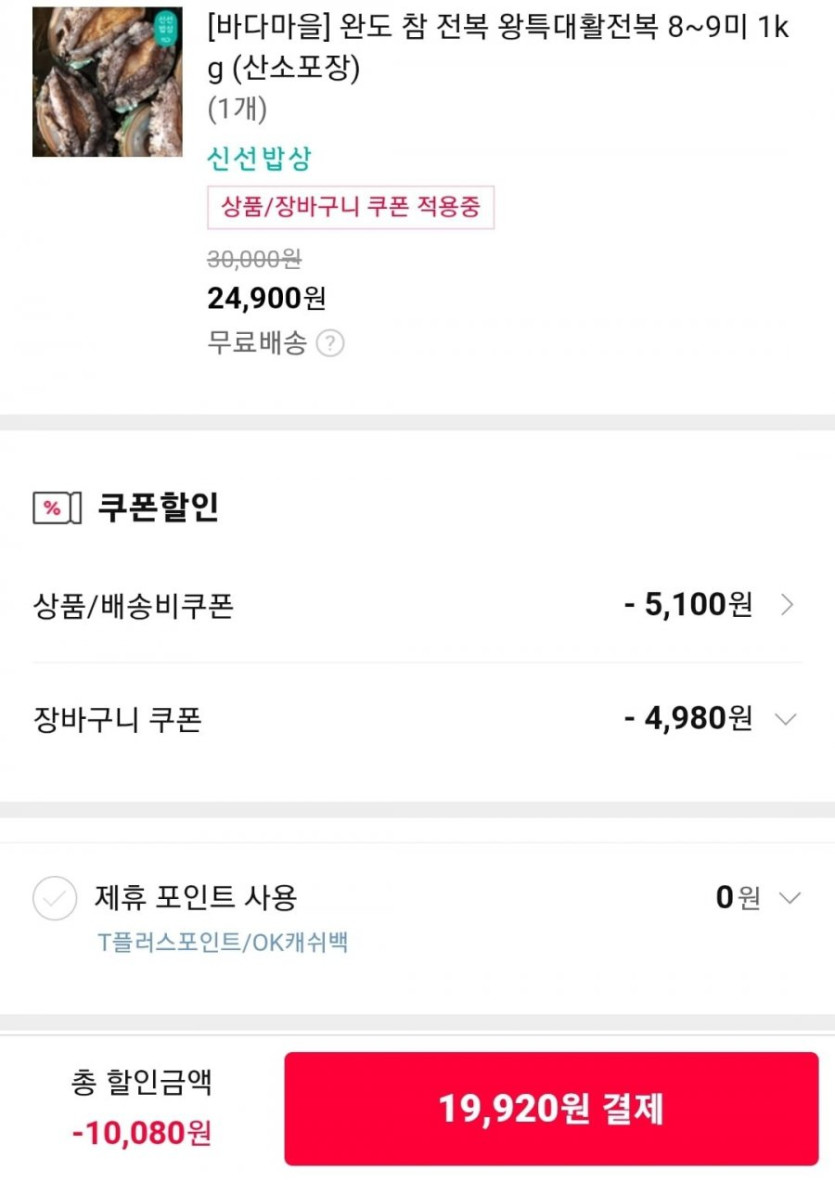Click the 상품/장바구니 쿠폰 적용중 badge
Image resolution: width=835 pixels, height=1182 pixels.
[x=350, y=207]
